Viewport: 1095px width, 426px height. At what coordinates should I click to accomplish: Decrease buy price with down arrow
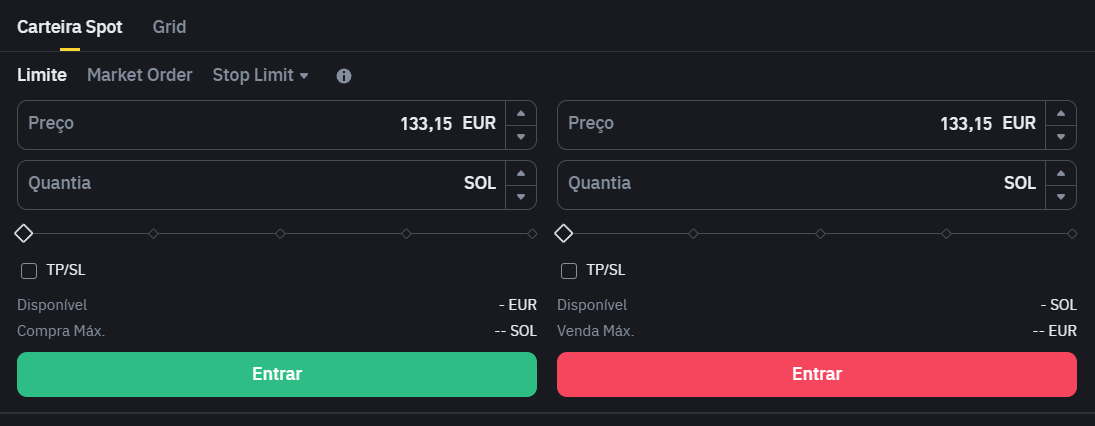tap(521, 137)
